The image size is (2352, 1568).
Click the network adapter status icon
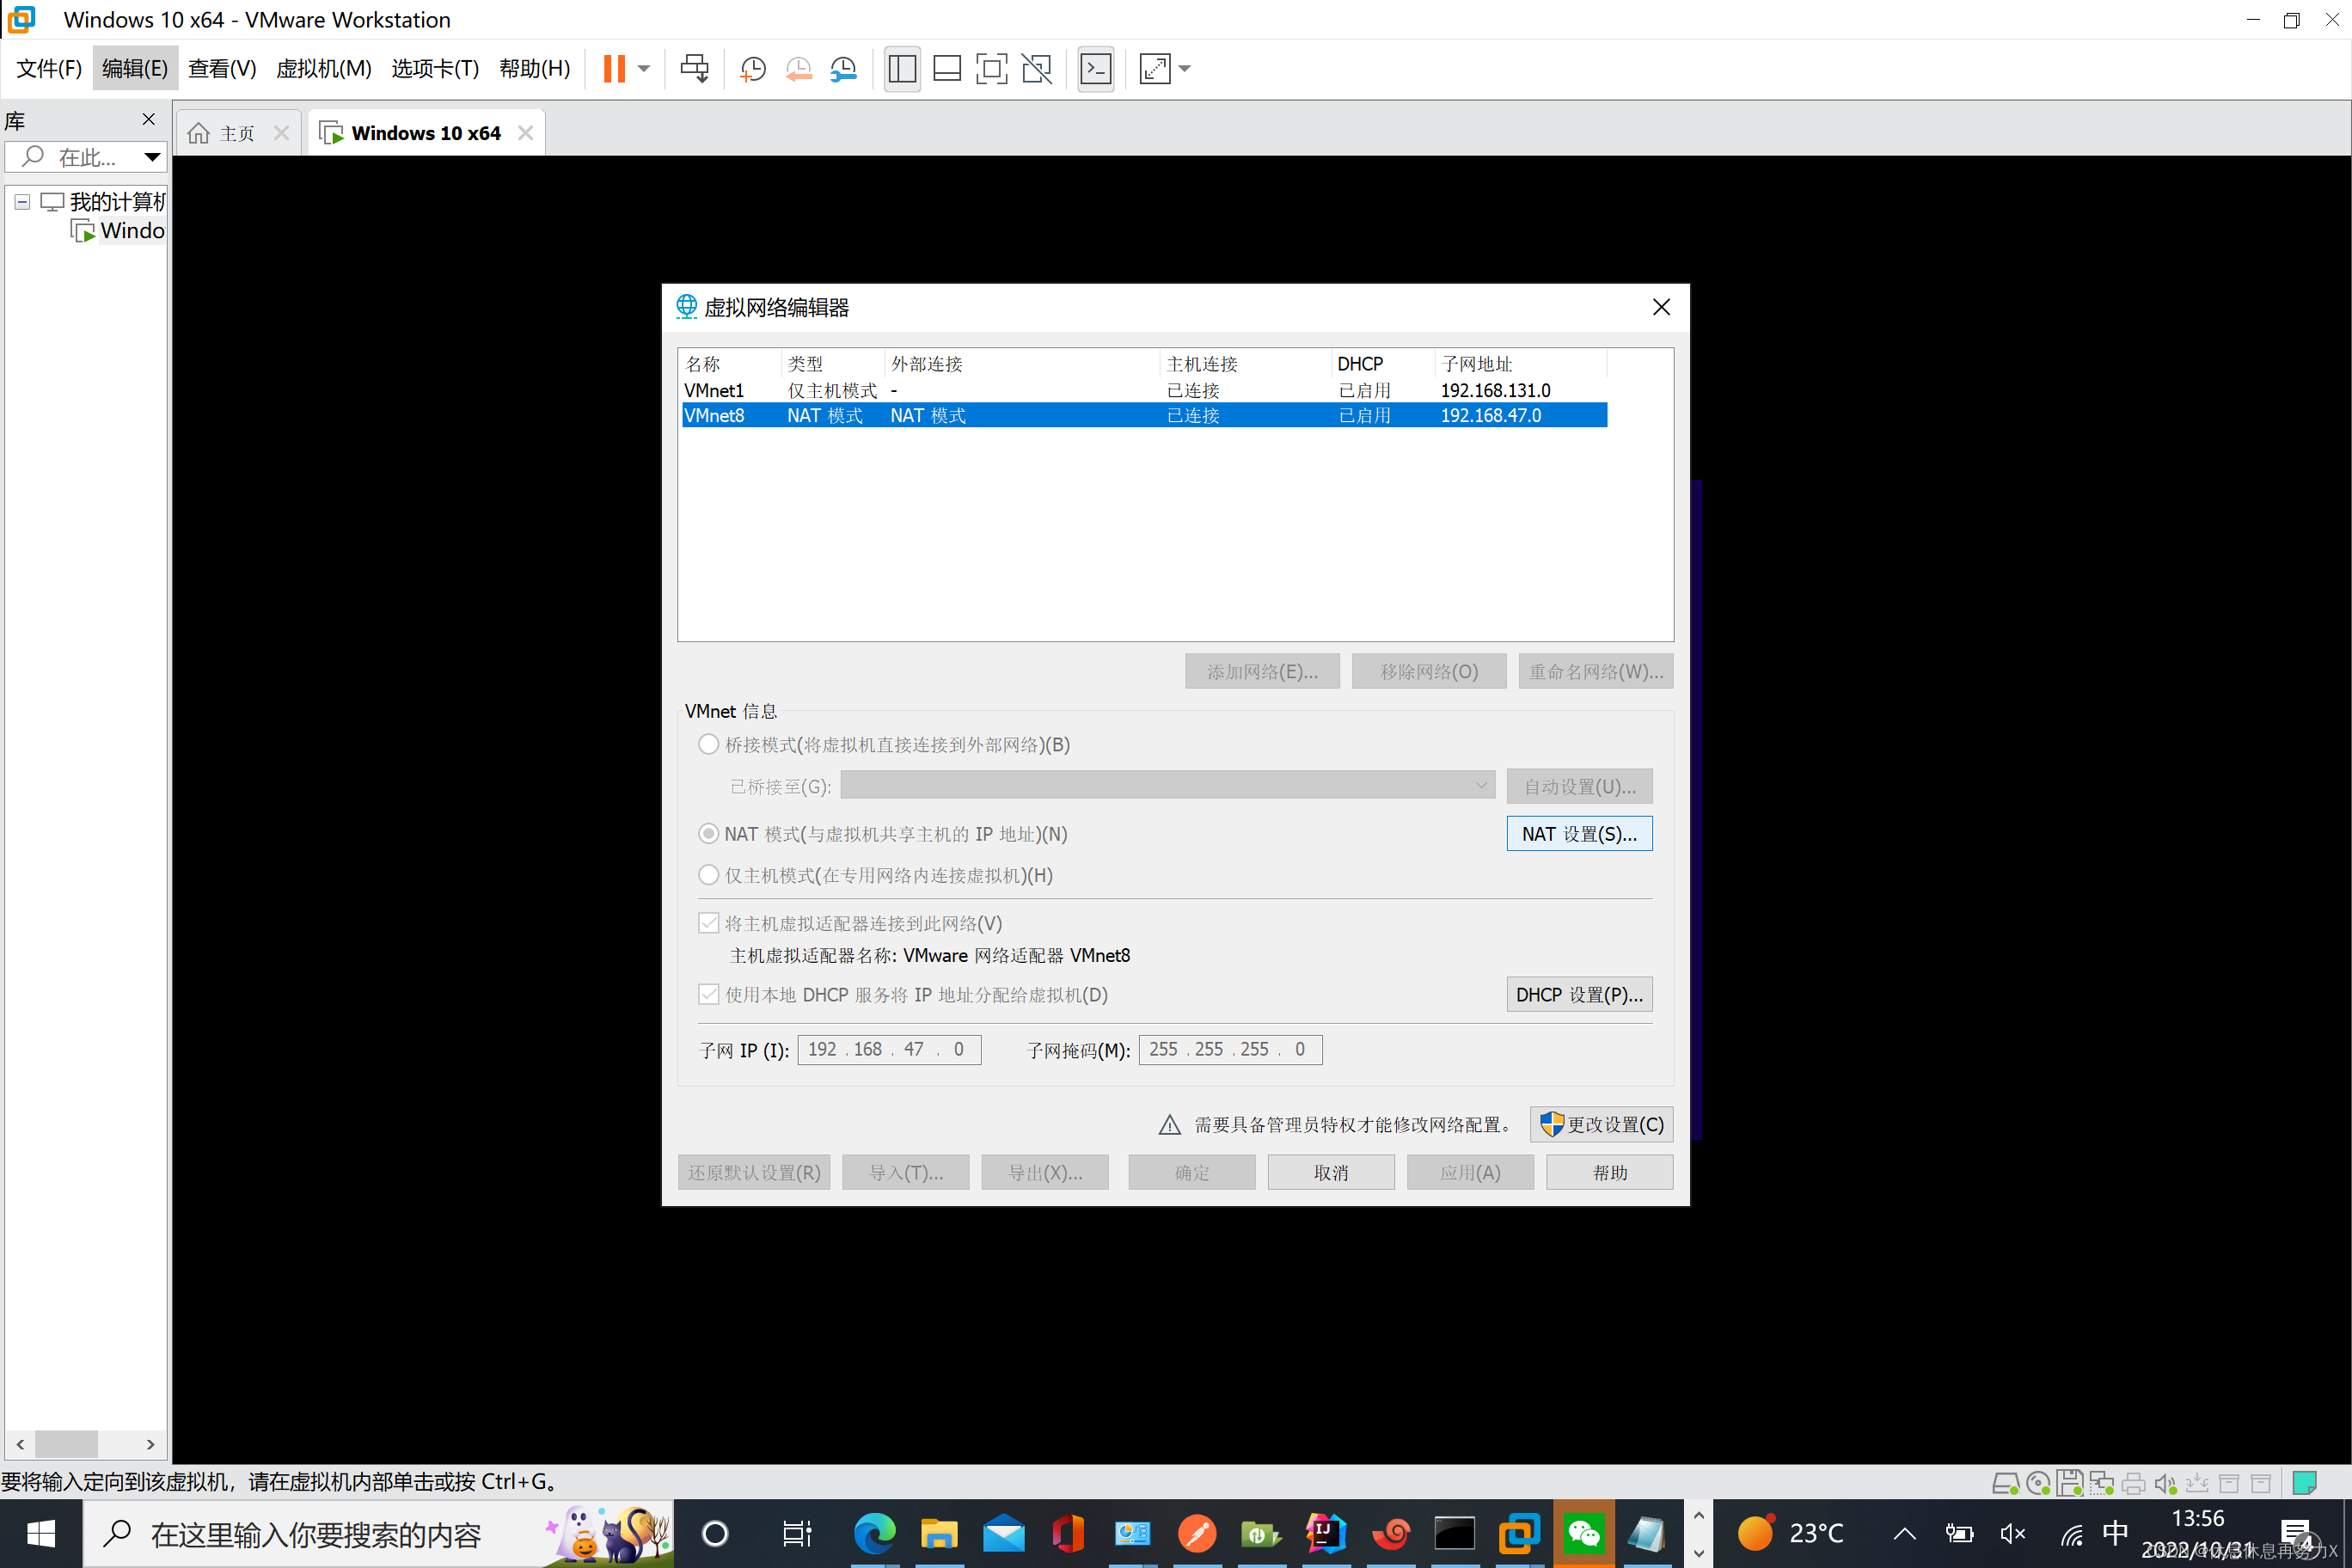(2102, 1483)
